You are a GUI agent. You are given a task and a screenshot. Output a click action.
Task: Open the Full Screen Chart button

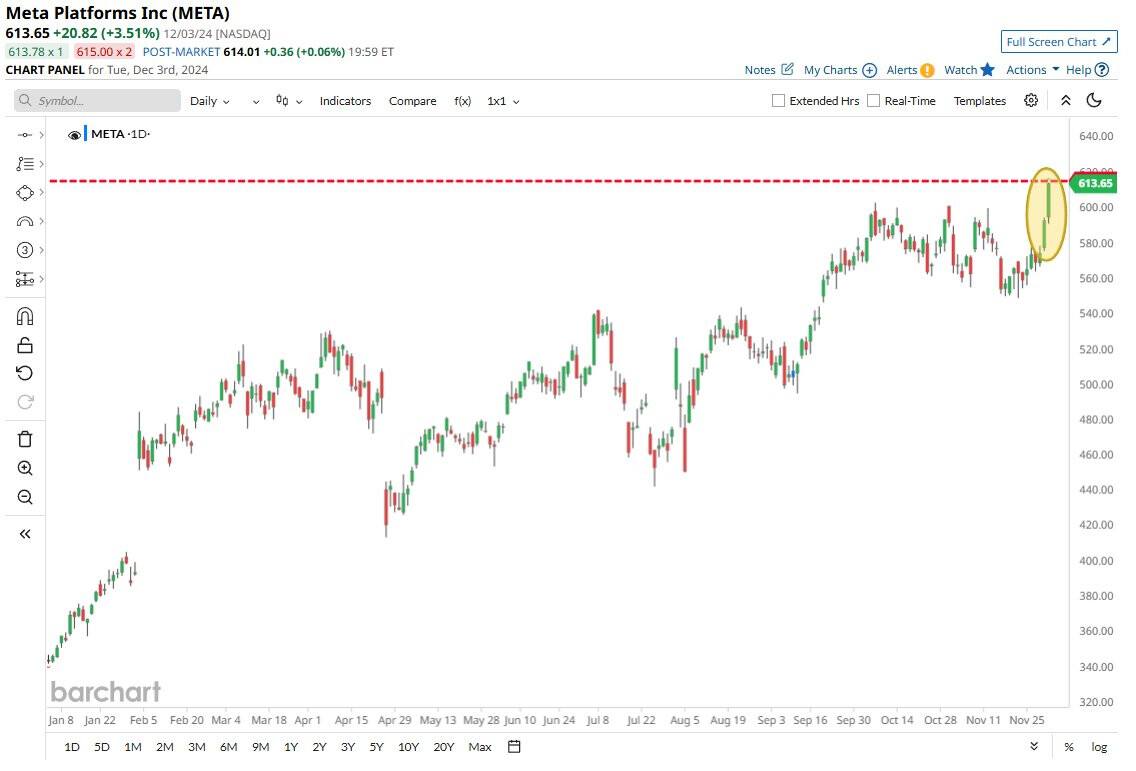[1058, 42]
